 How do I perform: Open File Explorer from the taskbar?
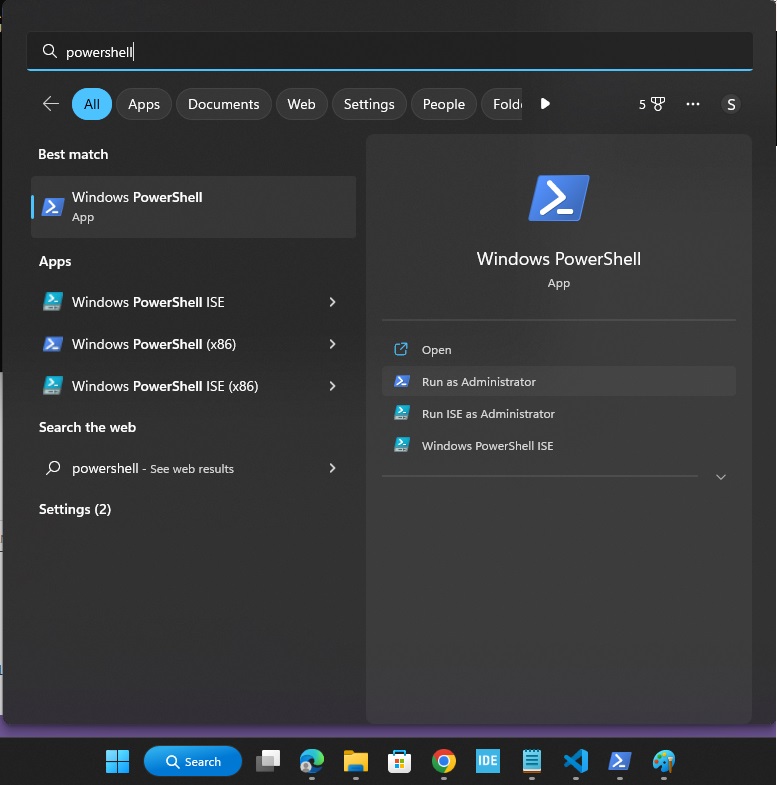(x=355, y=761)
